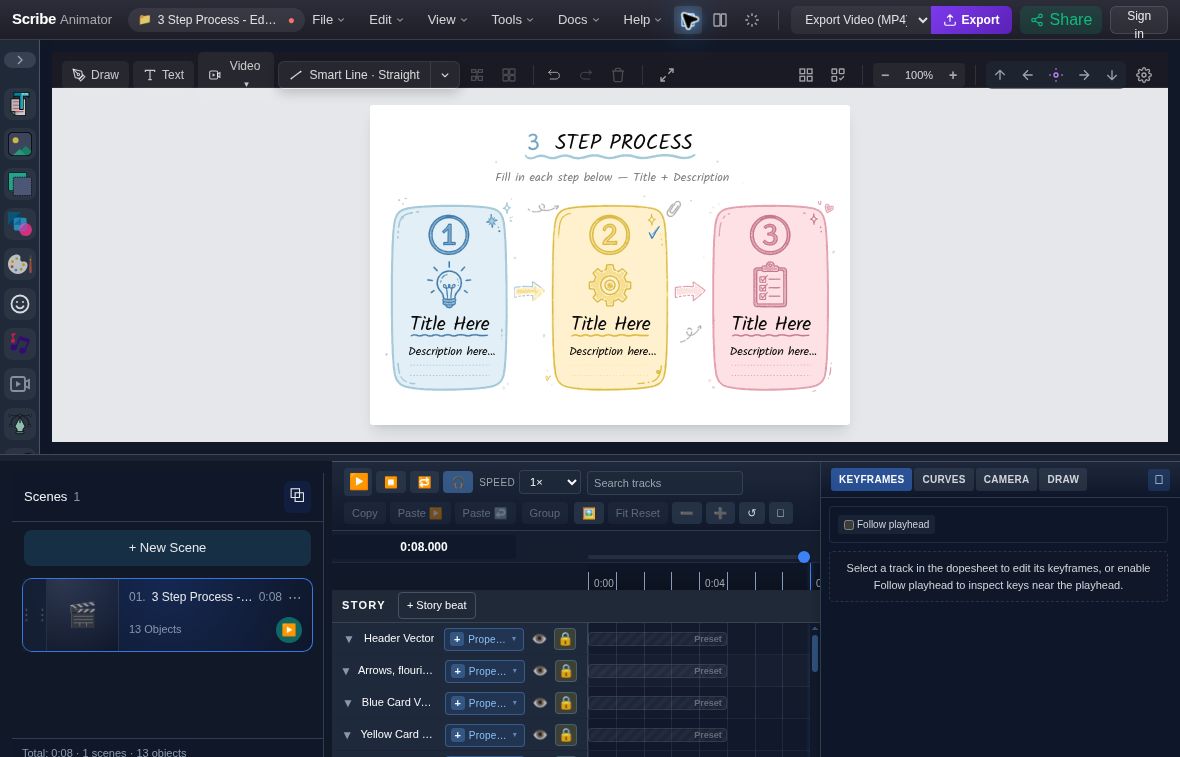Image resolution: width=1180 pixels, height=757 pixels.
Task: Nudge selection right with right arrow
Action: pos(1084,74)
